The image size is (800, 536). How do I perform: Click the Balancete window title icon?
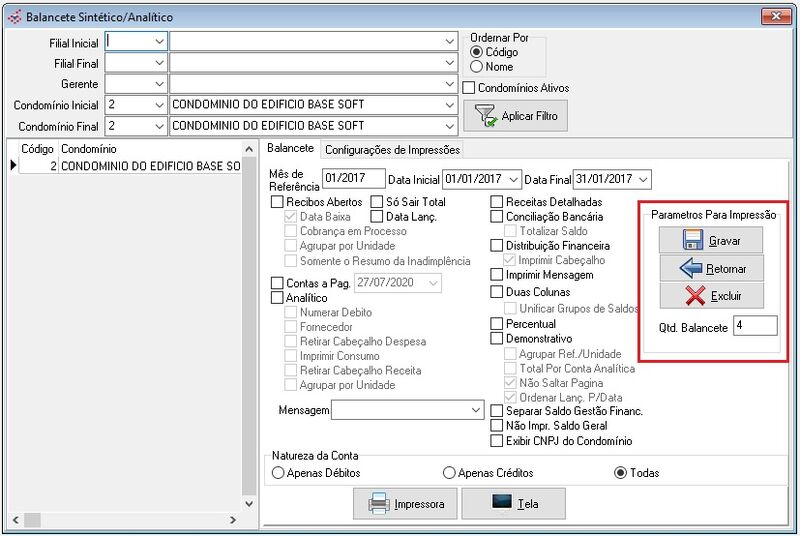(x=13, y=17)
